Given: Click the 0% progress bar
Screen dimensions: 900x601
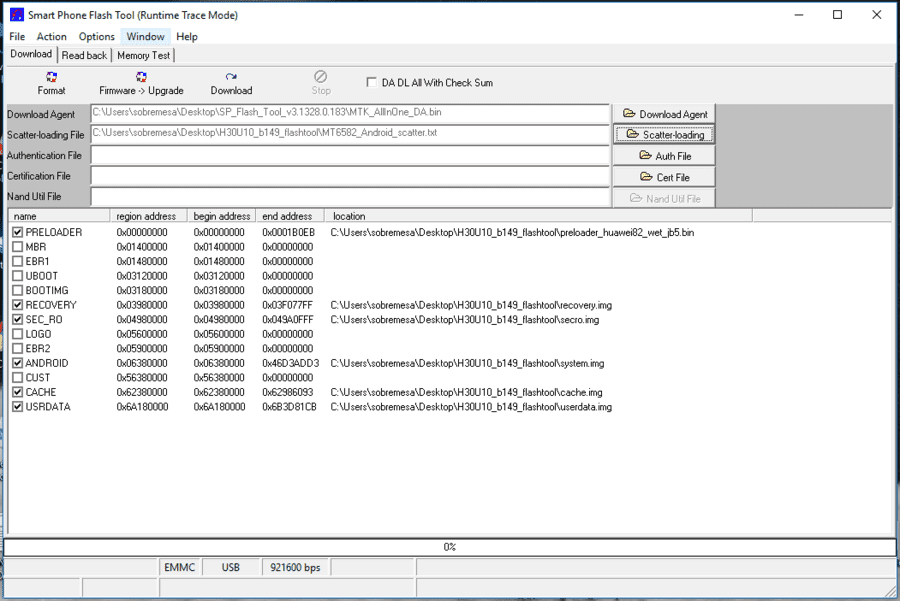Looking at the screenshot, I should pos(449,547).
